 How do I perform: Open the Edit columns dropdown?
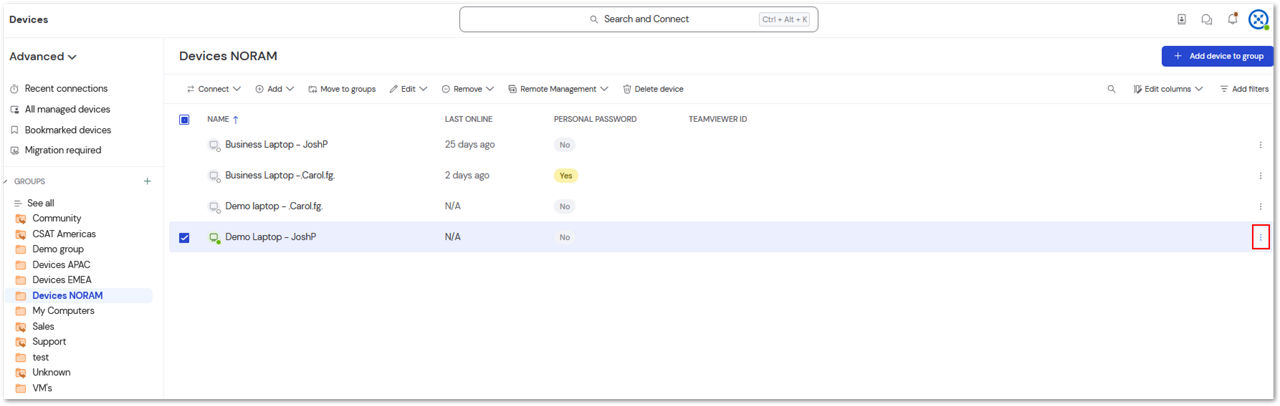coord(1168,89)
